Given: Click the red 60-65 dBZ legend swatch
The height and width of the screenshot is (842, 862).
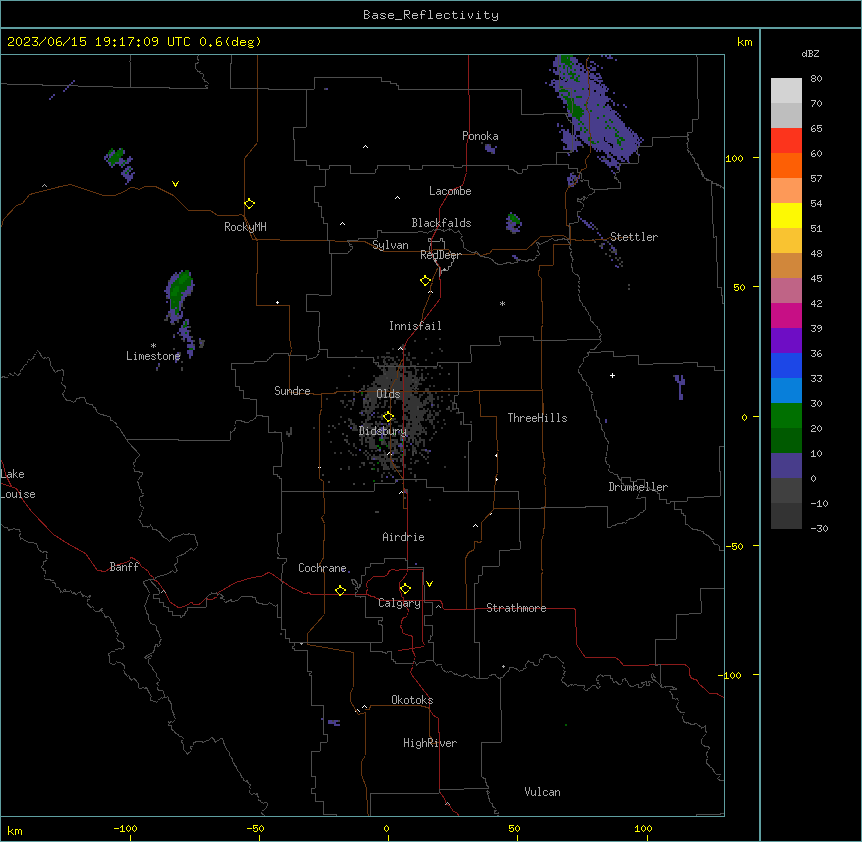Looking at the screenshot, I should [786, 141].
